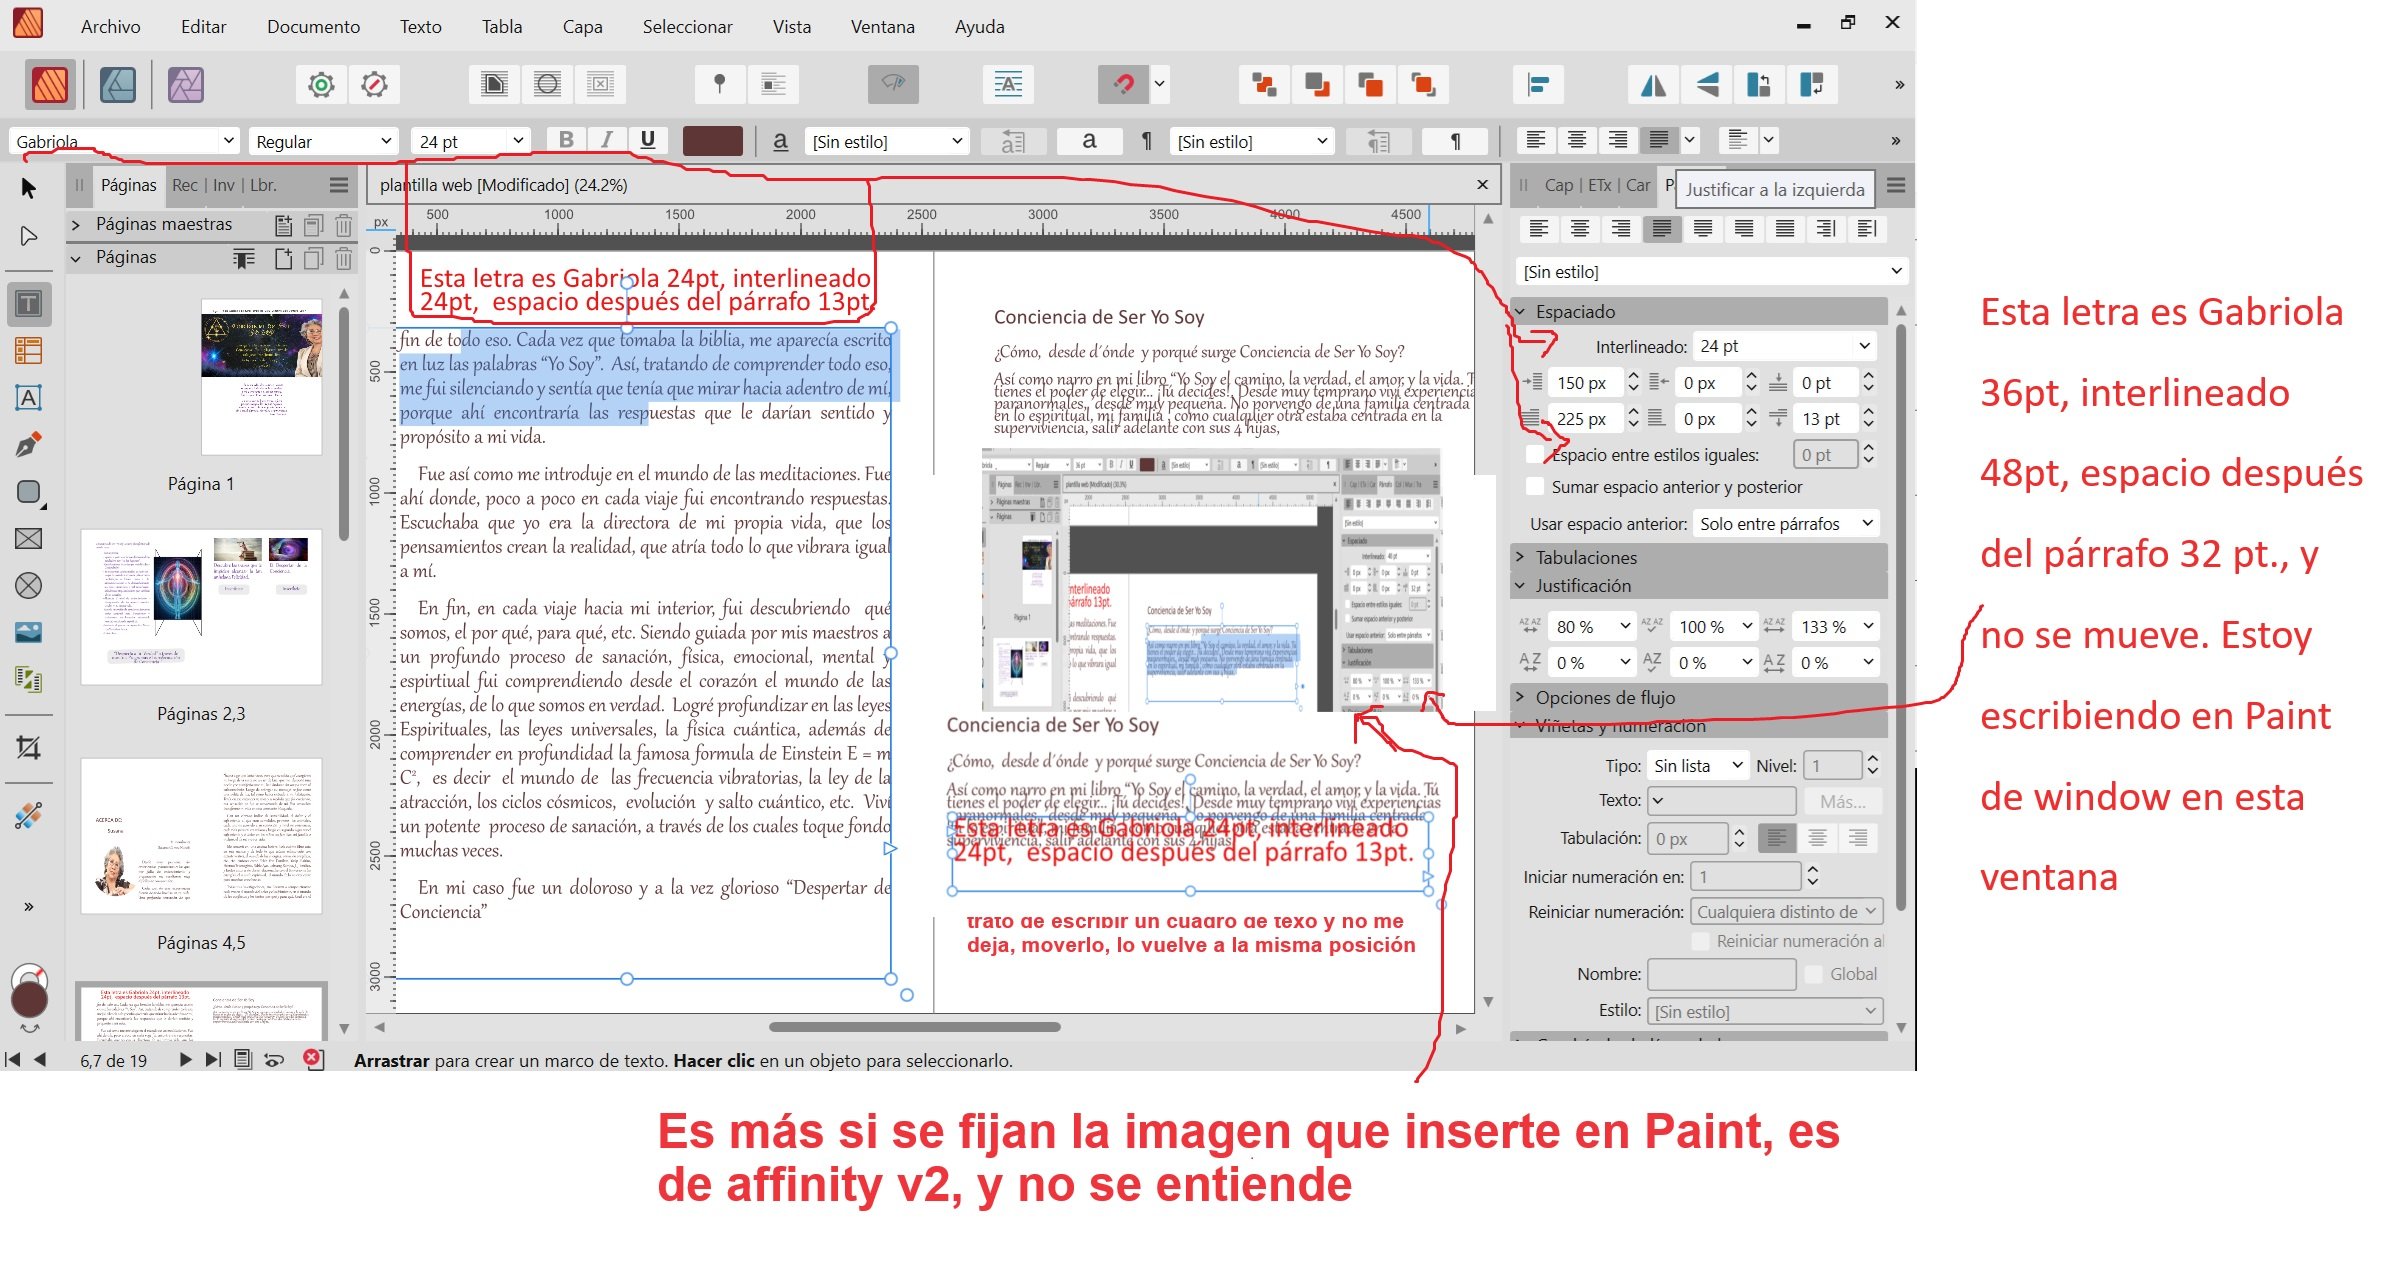Select the Picture Frame Rectangle tool
Screen dimensions: 2398x1279
click(x=28, y=539)
